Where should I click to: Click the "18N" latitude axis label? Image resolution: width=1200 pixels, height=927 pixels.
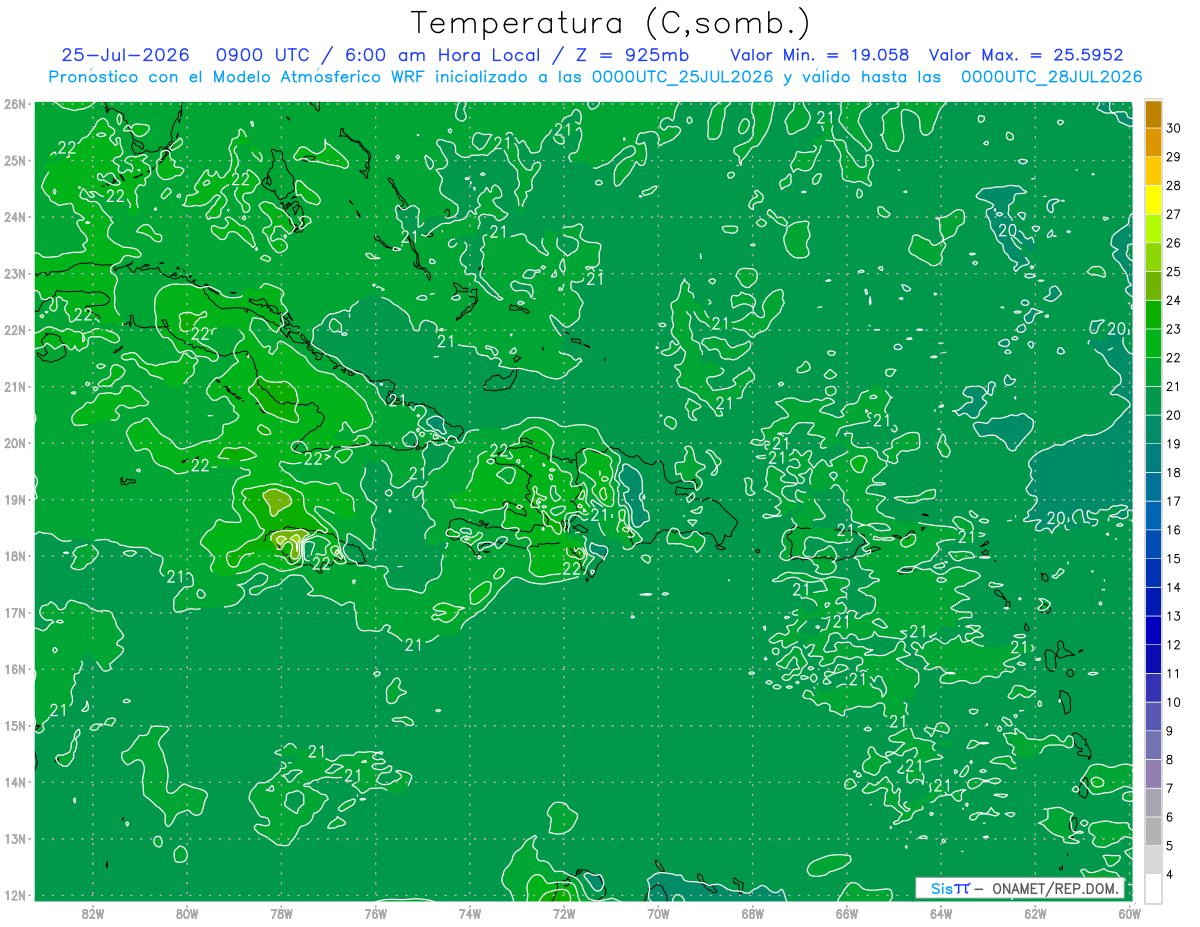point(15,556)
